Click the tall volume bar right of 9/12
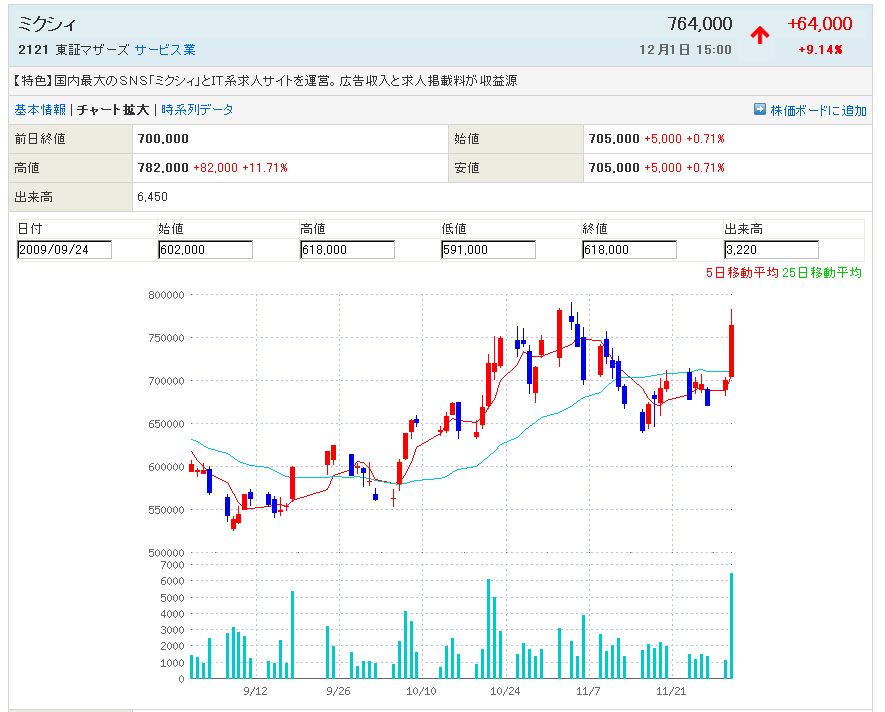 click(x=292, y=634)
